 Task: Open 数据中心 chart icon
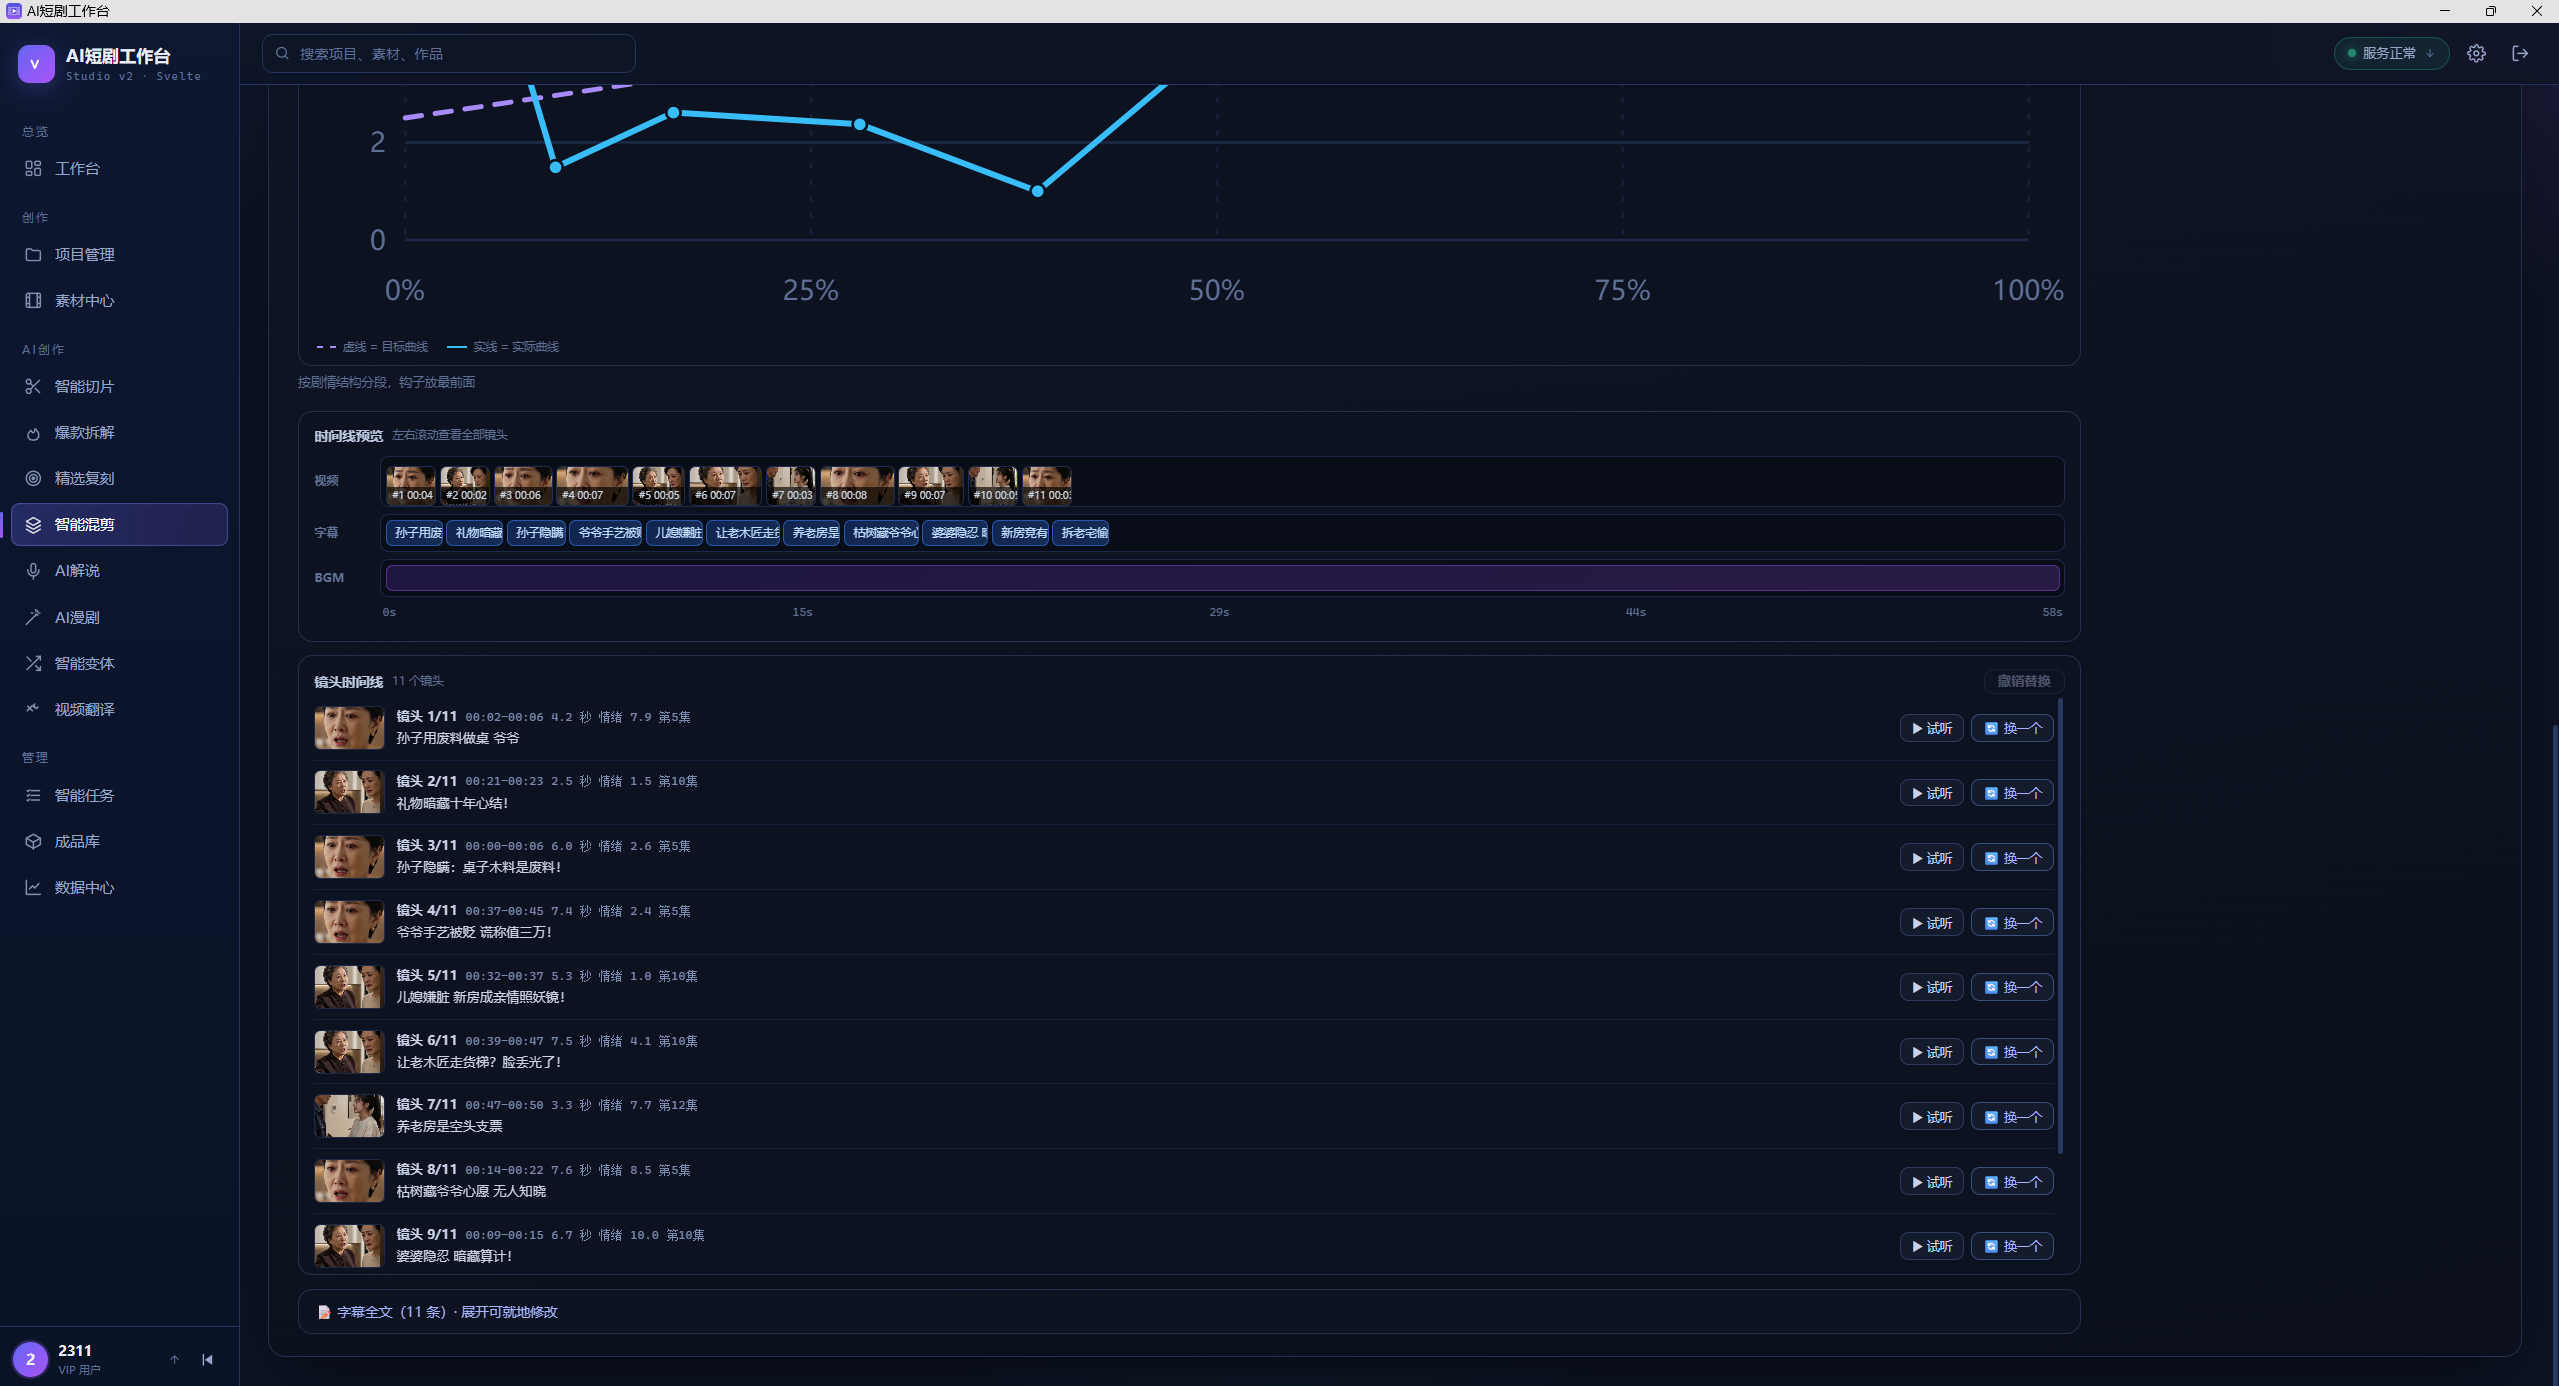click(33, 887)
